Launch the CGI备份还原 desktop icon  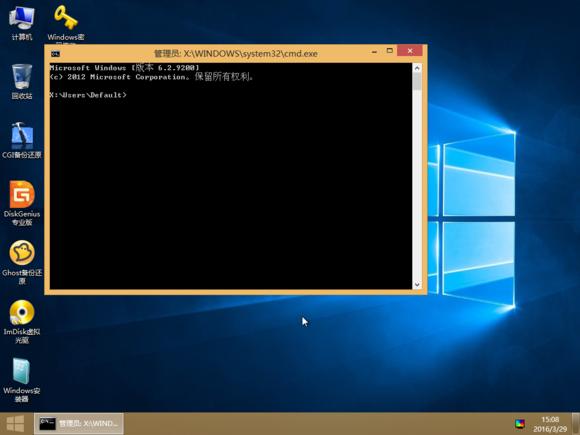coord(22,140)
